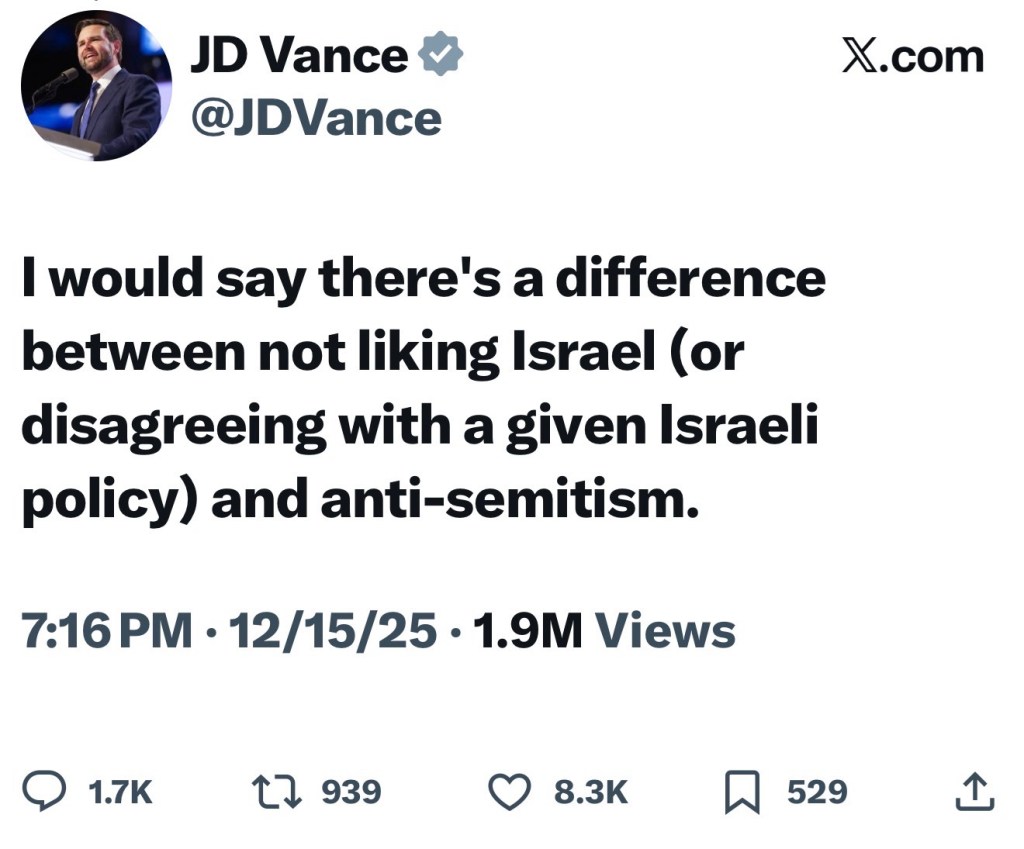This screenshot has height=849, width=1024.
Task: Click the 7:16 PM timestamp
Action: [x=106, y=631]
